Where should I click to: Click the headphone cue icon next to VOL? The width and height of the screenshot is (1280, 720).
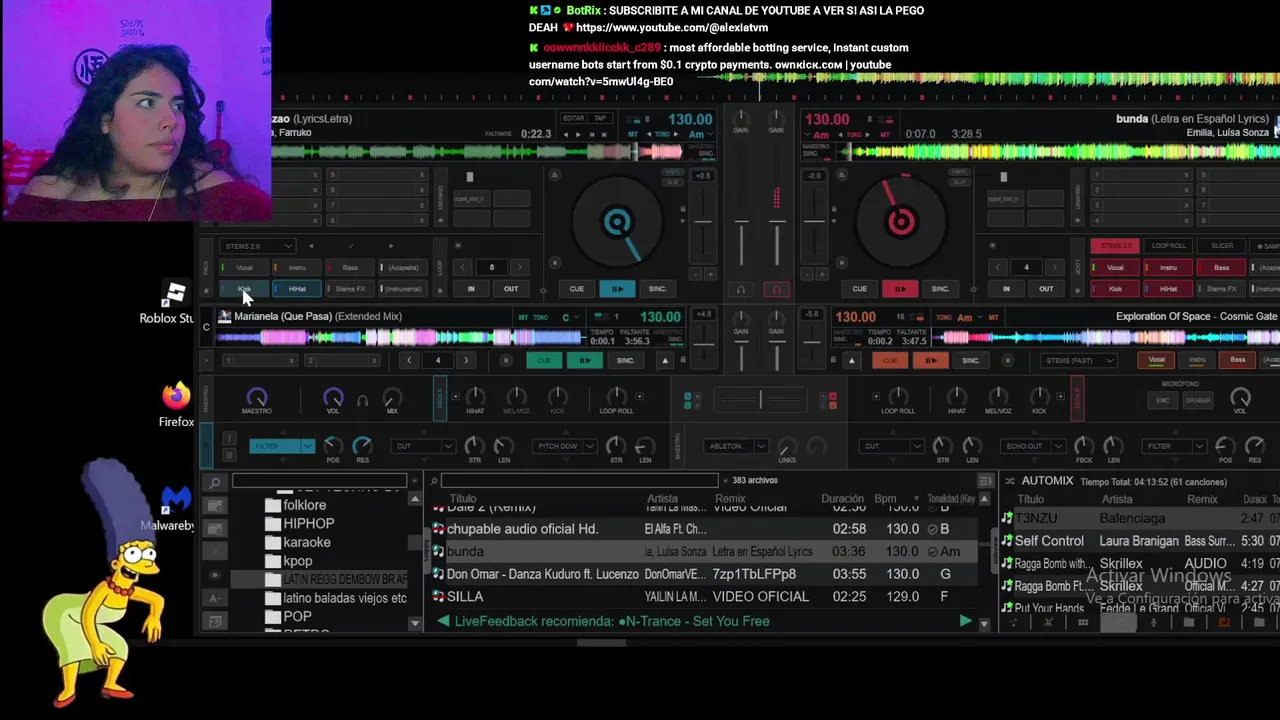(x=362, y=401)
